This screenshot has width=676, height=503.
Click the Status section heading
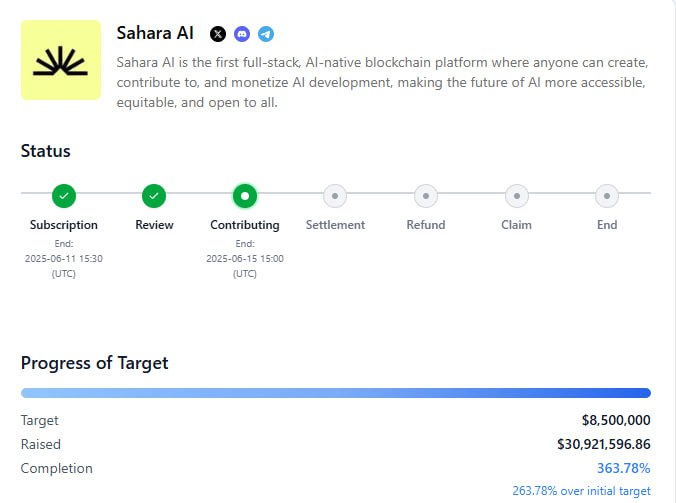tap(46, 151)
